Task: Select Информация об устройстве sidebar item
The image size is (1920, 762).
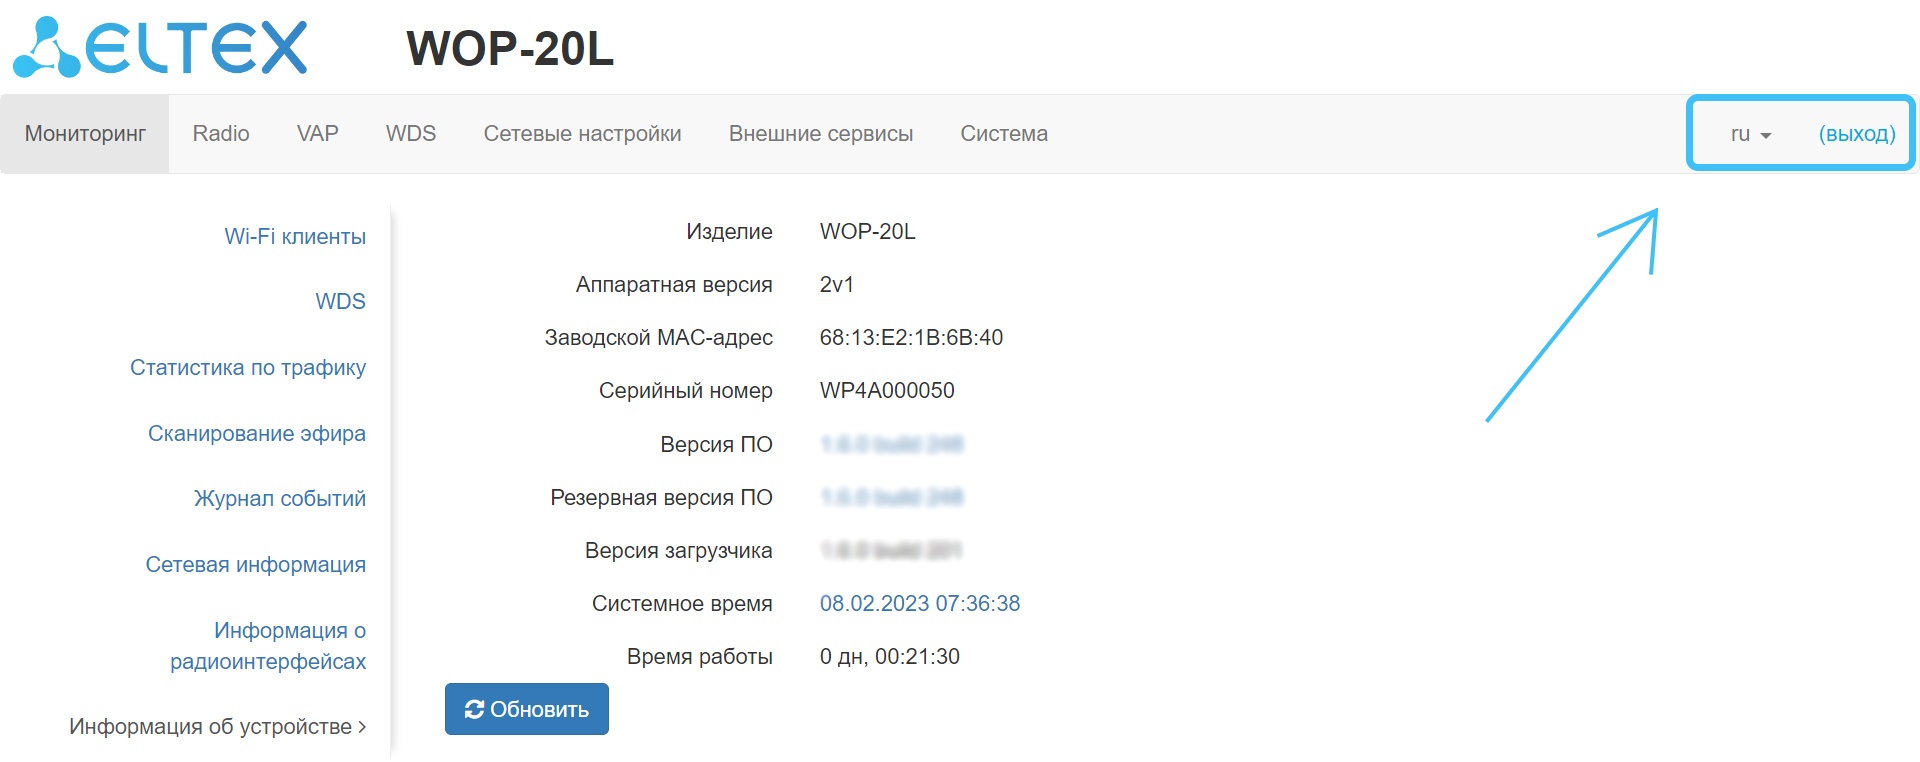Action: (x=217, y=727)
